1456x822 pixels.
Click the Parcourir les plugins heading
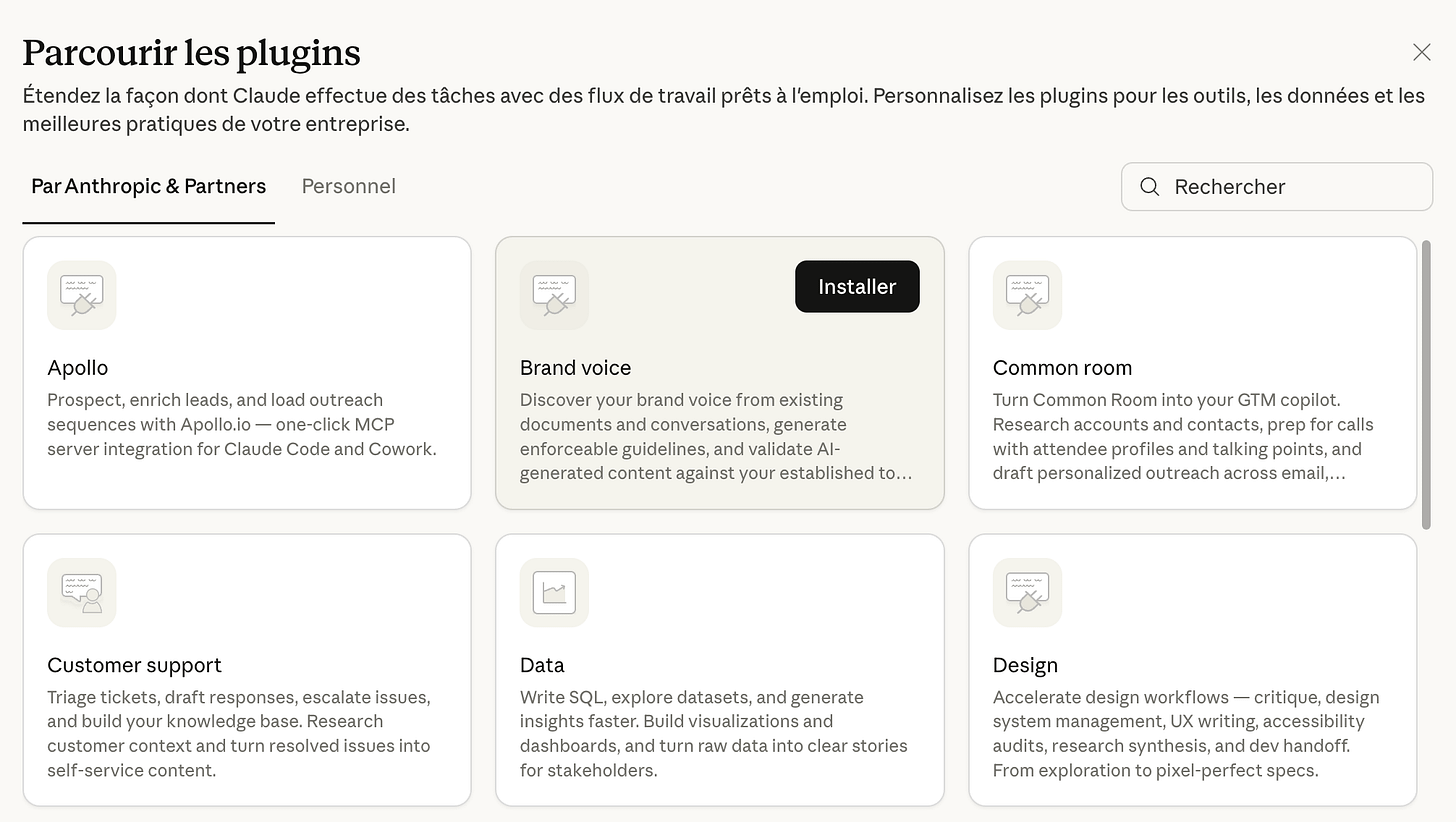[x=192, y=53]
